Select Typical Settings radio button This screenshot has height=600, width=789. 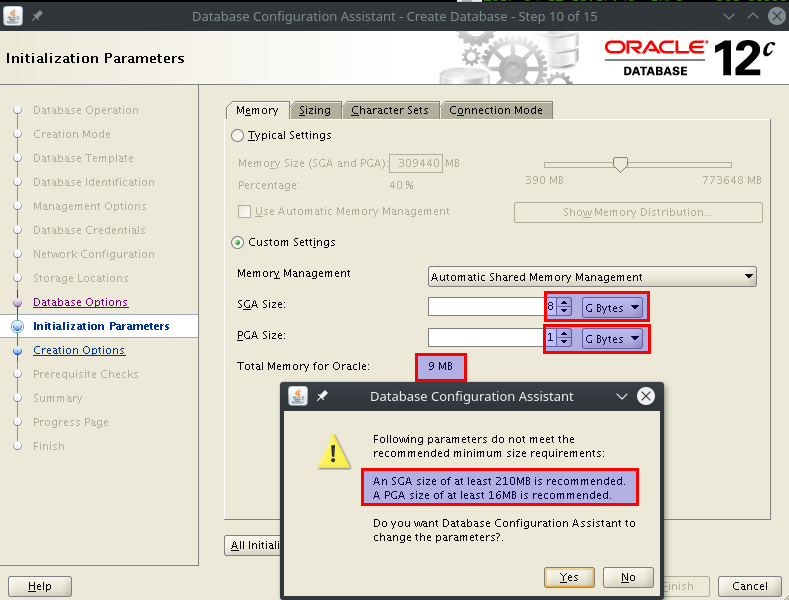(238, 135)
